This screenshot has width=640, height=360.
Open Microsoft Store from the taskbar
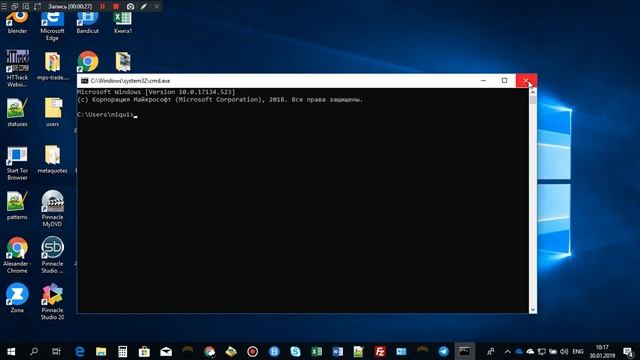point(144,351)
